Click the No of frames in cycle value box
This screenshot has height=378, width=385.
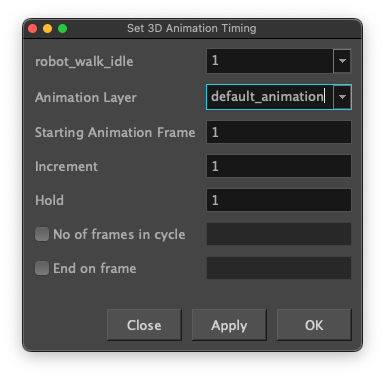[279, 234]
